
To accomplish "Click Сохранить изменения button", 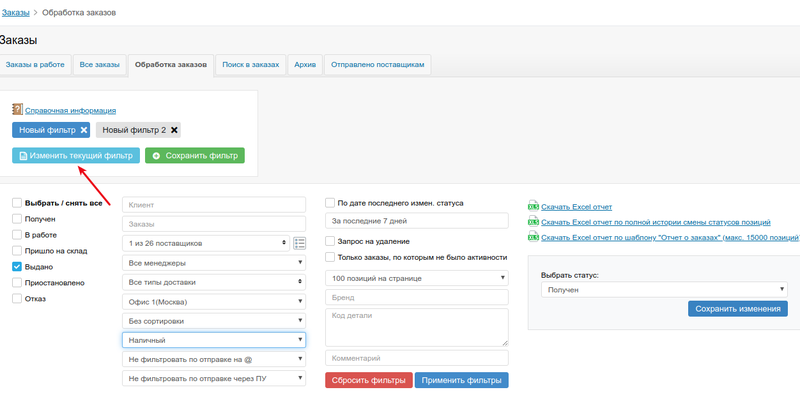I will (738, 309).
